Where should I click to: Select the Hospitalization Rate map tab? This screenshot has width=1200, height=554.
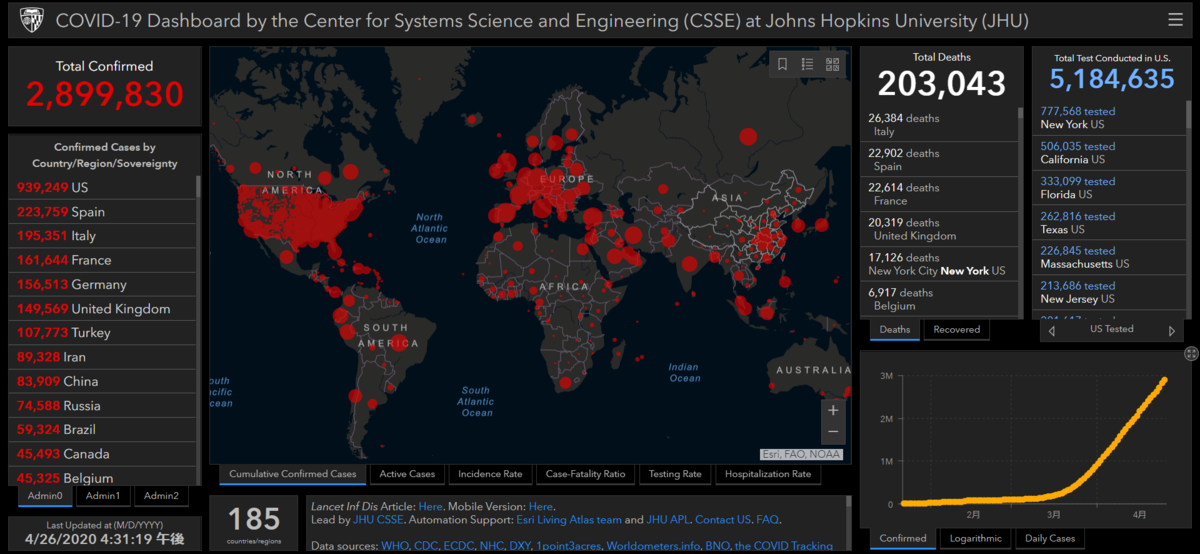[768, 474]
